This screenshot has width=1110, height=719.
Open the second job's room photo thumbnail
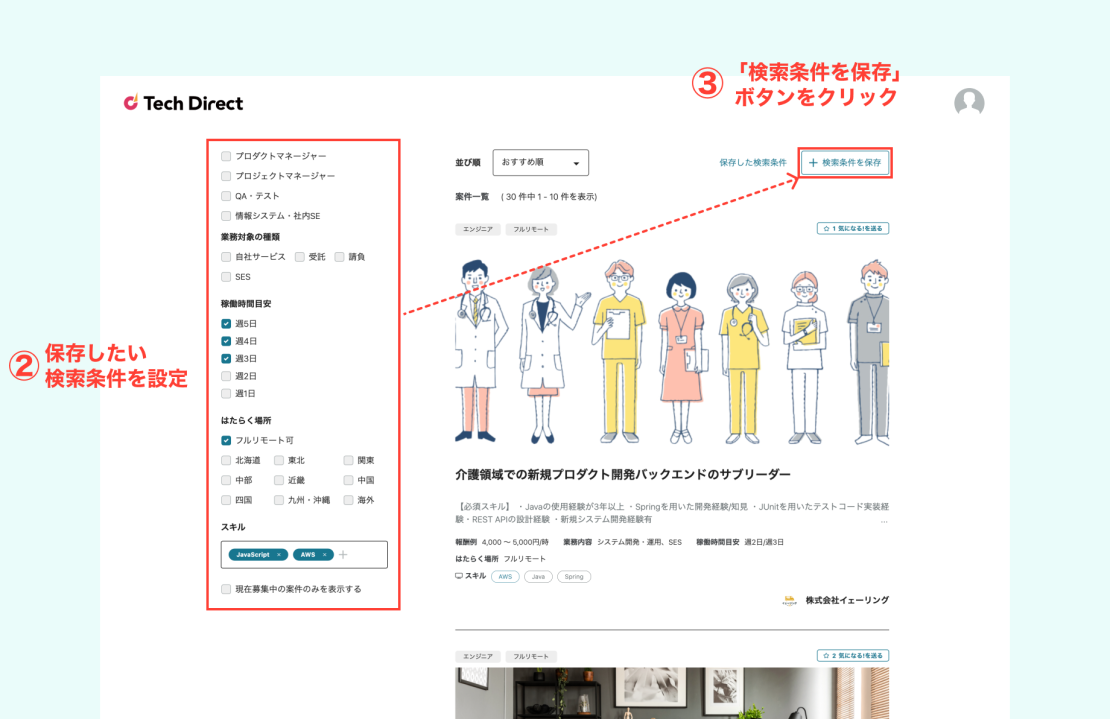pyautogui.click(x=672, y=694)
